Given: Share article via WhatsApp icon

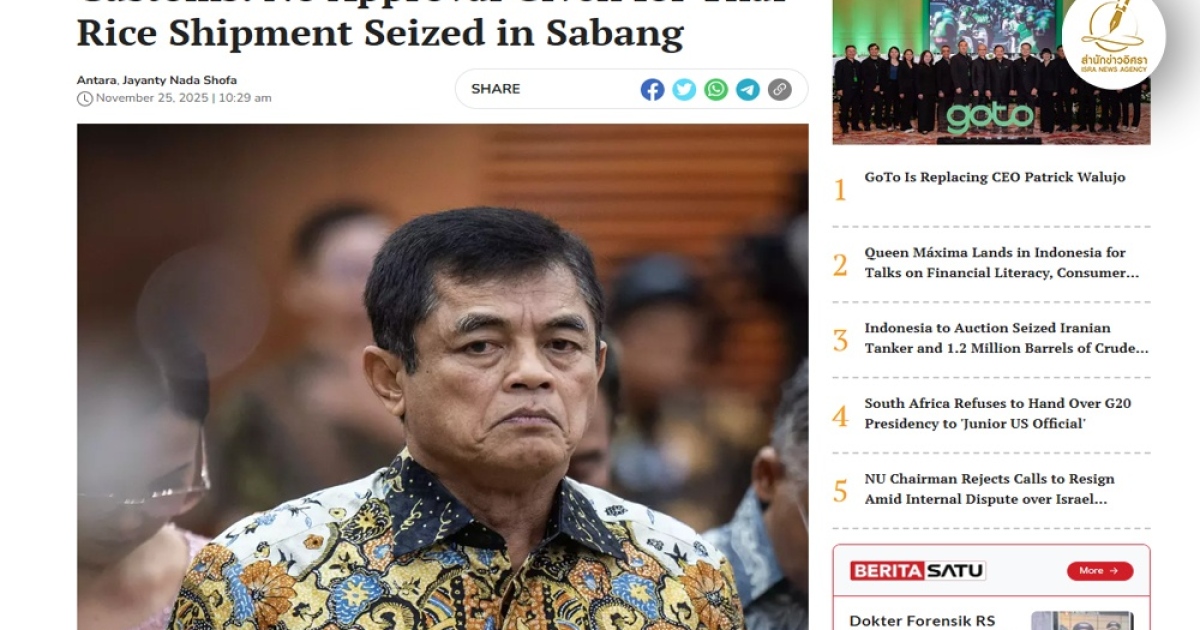Looking at the screenshot, I should pyautogui.click(x=716, y=89).
